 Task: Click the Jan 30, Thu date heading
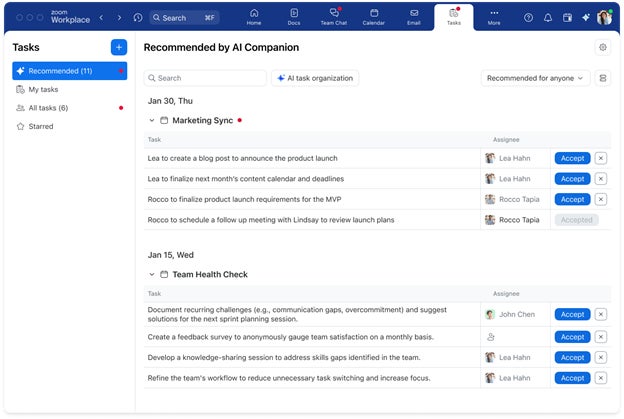[x=170, y=101]
